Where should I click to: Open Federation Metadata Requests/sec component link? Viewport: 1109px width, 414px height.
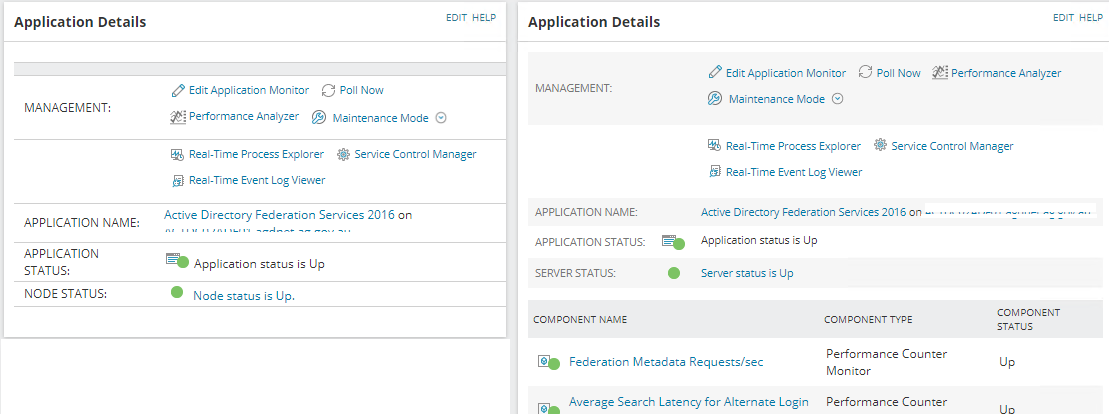click(666, 362)
